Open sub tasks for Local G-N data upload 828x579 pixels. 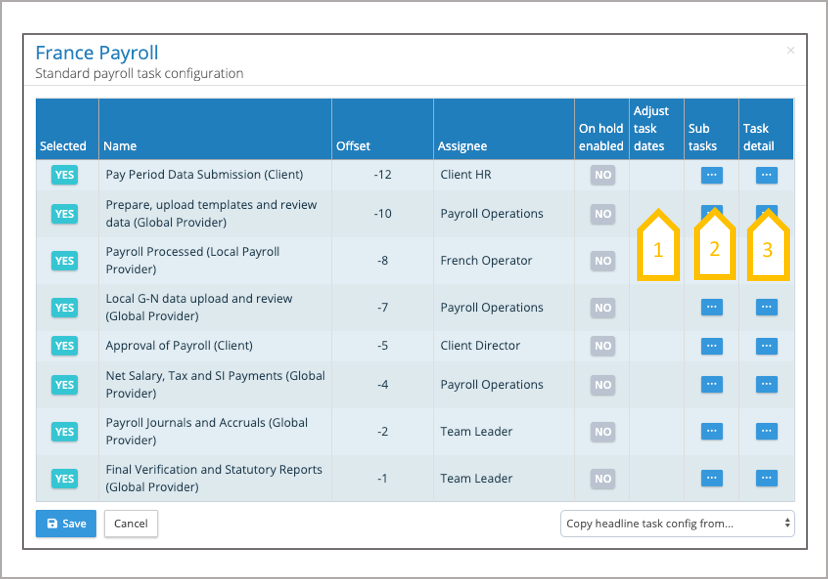tap(711, 308)
